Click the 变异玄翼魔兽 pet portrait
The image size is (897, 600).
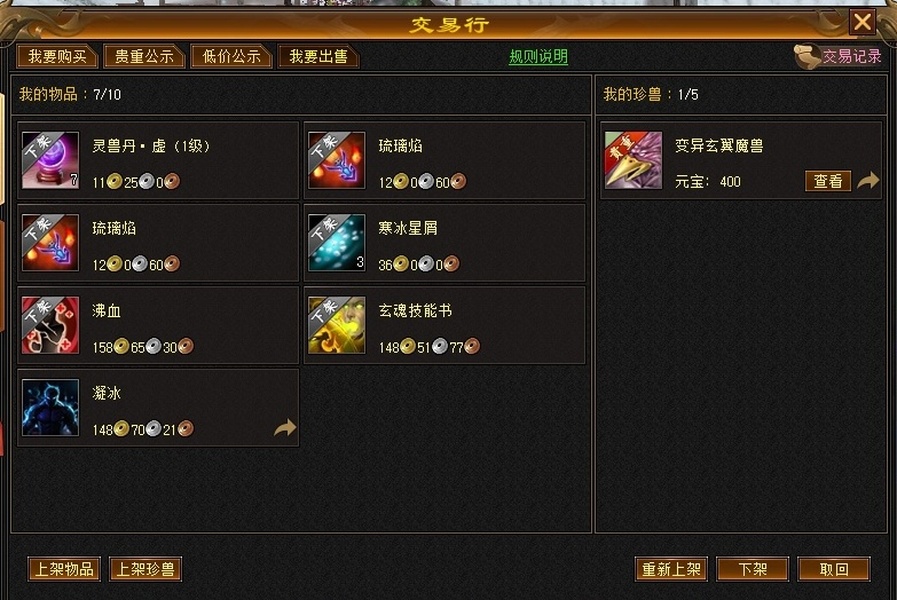click(633, 160)
